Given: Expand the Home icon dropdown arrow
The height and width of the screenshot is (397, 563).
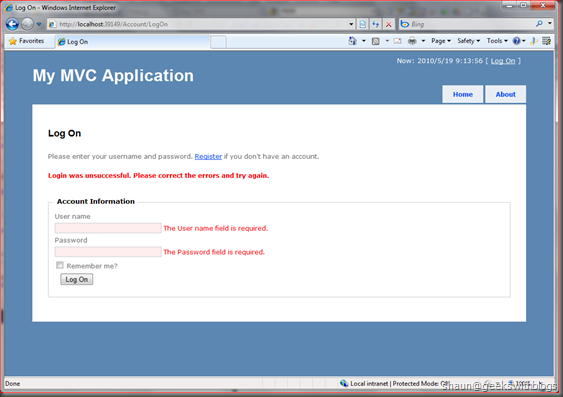Looking at the screenshot, I should [x=364, y=41].
